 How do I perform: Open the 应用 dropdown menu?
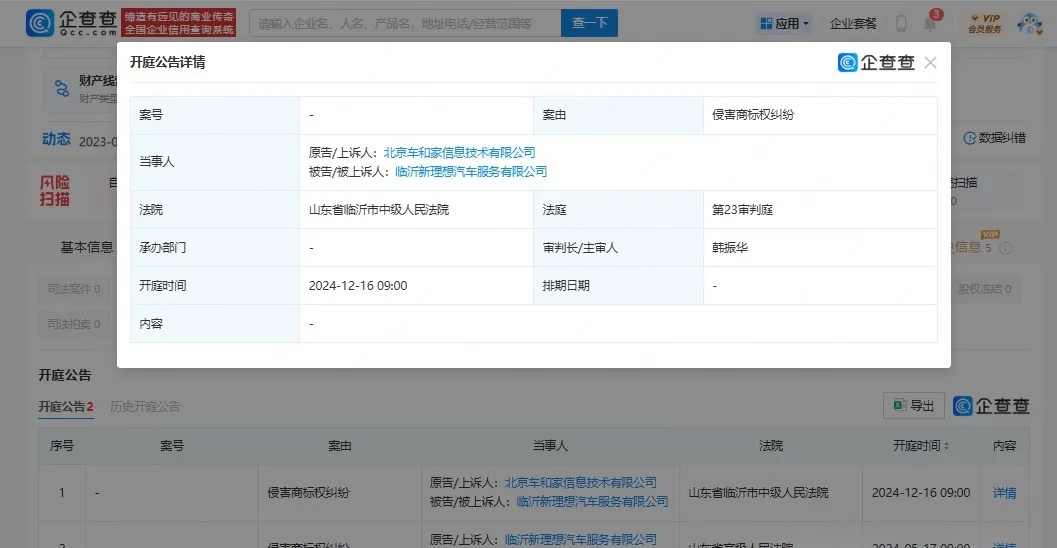785,24
